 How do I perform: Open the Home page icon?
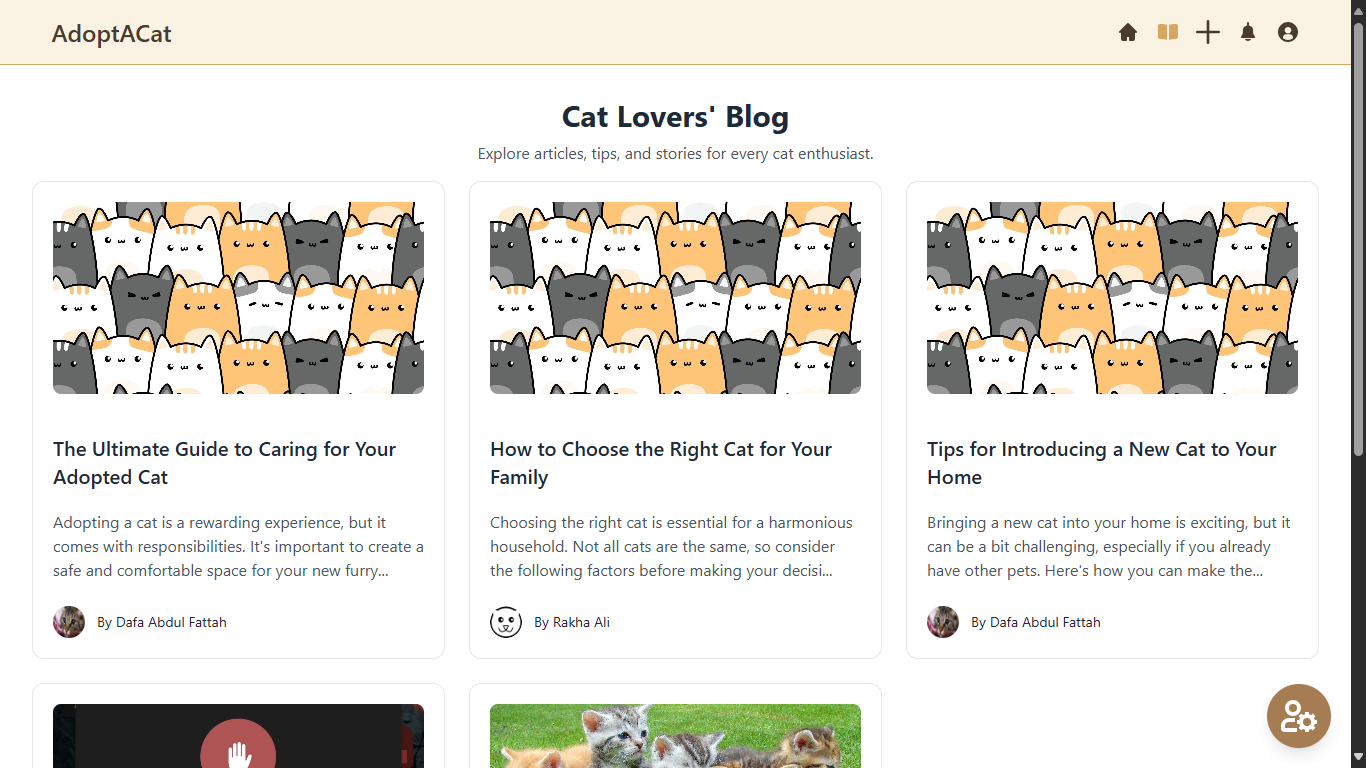[1127, 32]
